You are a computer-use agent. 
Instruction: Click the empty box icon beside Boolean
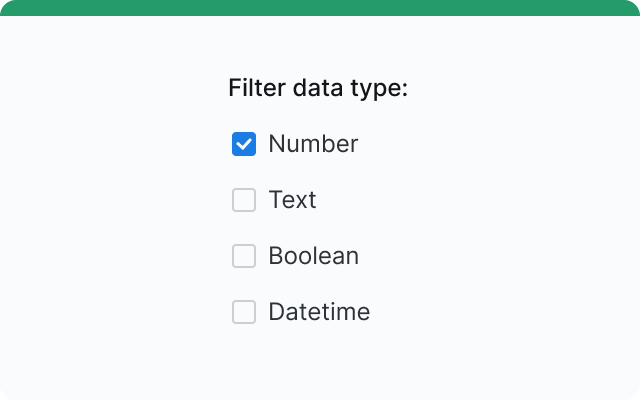244,256
